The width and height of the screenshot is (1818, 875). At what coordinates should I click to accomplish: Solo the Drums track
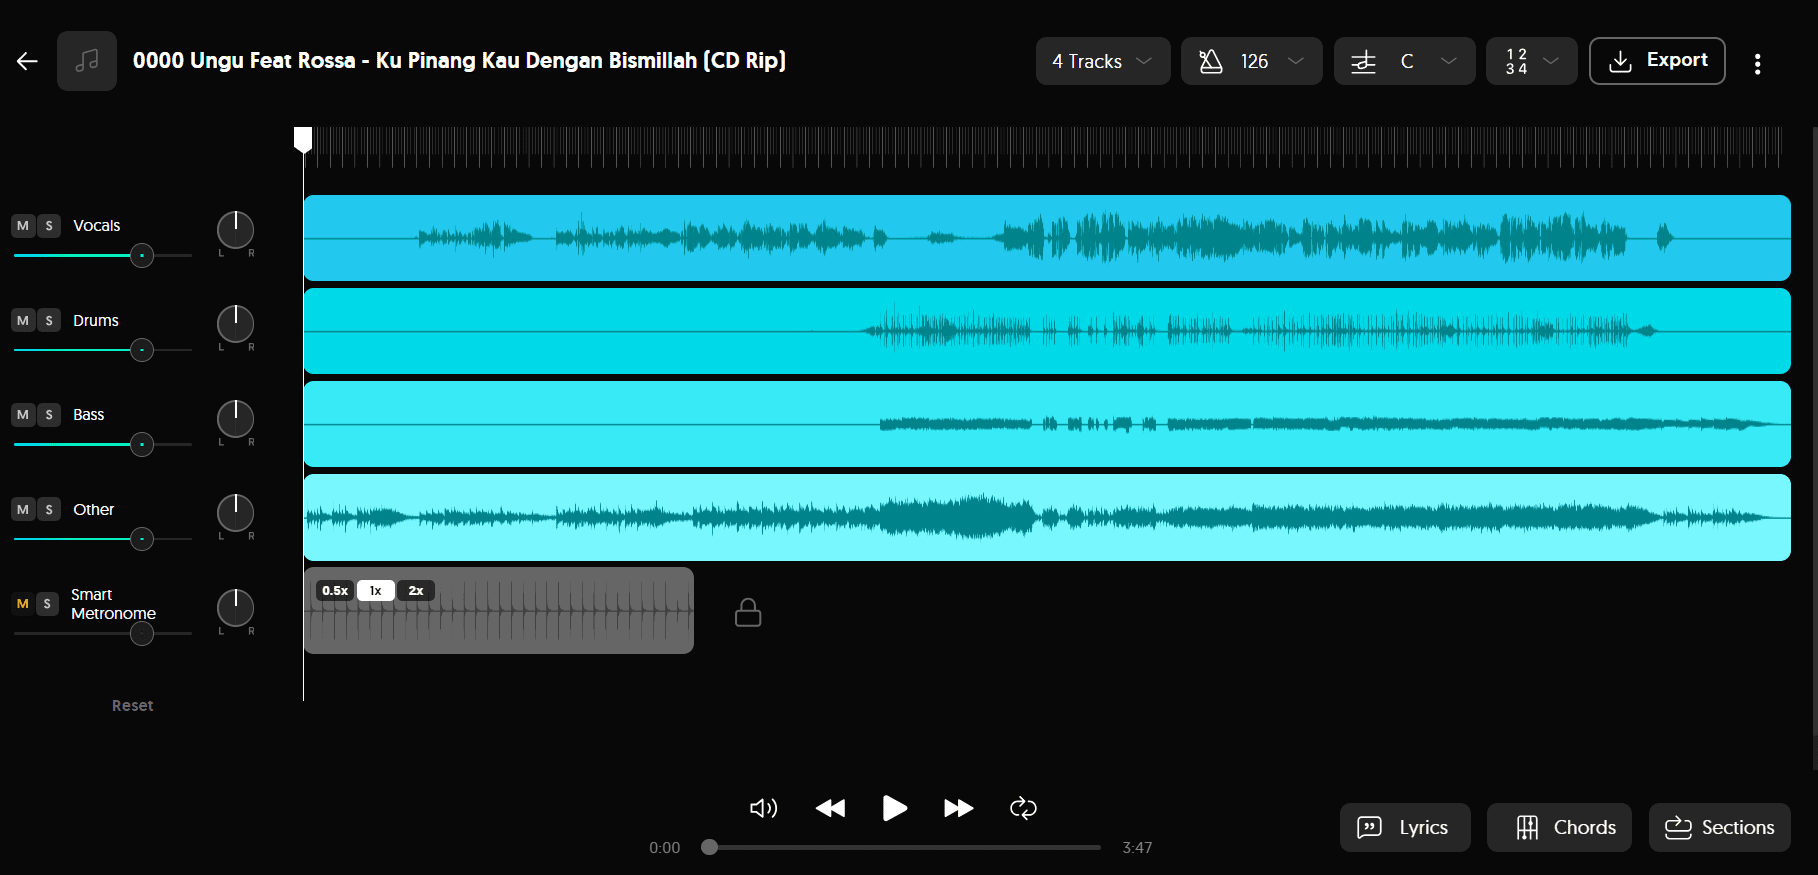[x=49, y=321]
